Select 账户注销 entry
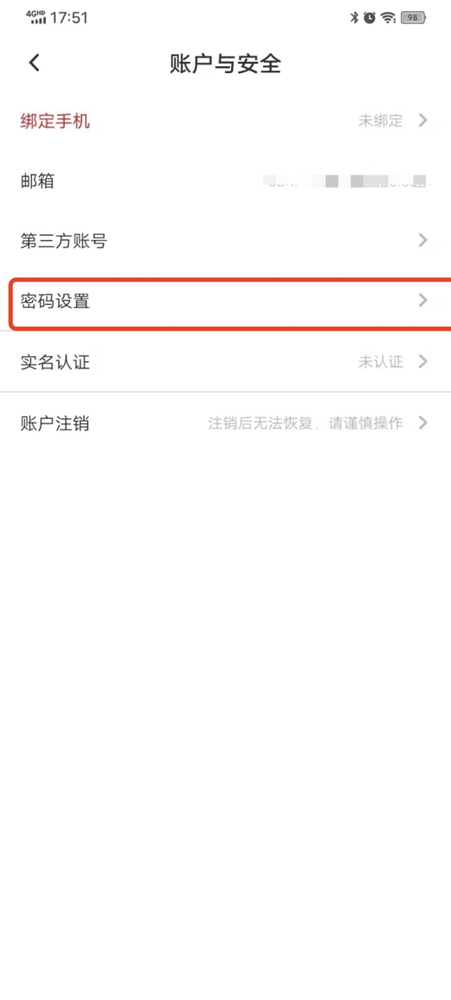 coord(225,423)
